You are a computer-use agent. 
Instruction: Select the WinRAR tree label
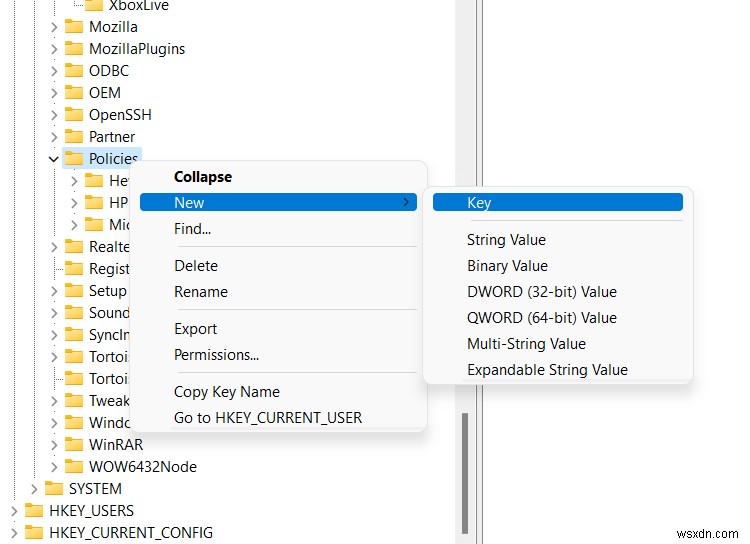point(116,444)
